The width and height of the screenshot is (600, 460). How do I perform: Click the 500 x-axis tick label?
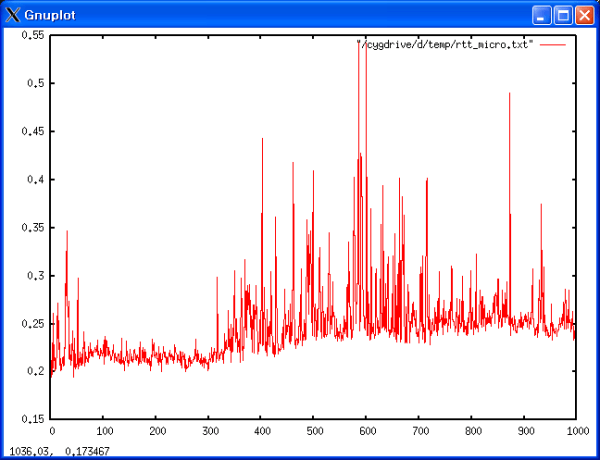coord(313,431)
